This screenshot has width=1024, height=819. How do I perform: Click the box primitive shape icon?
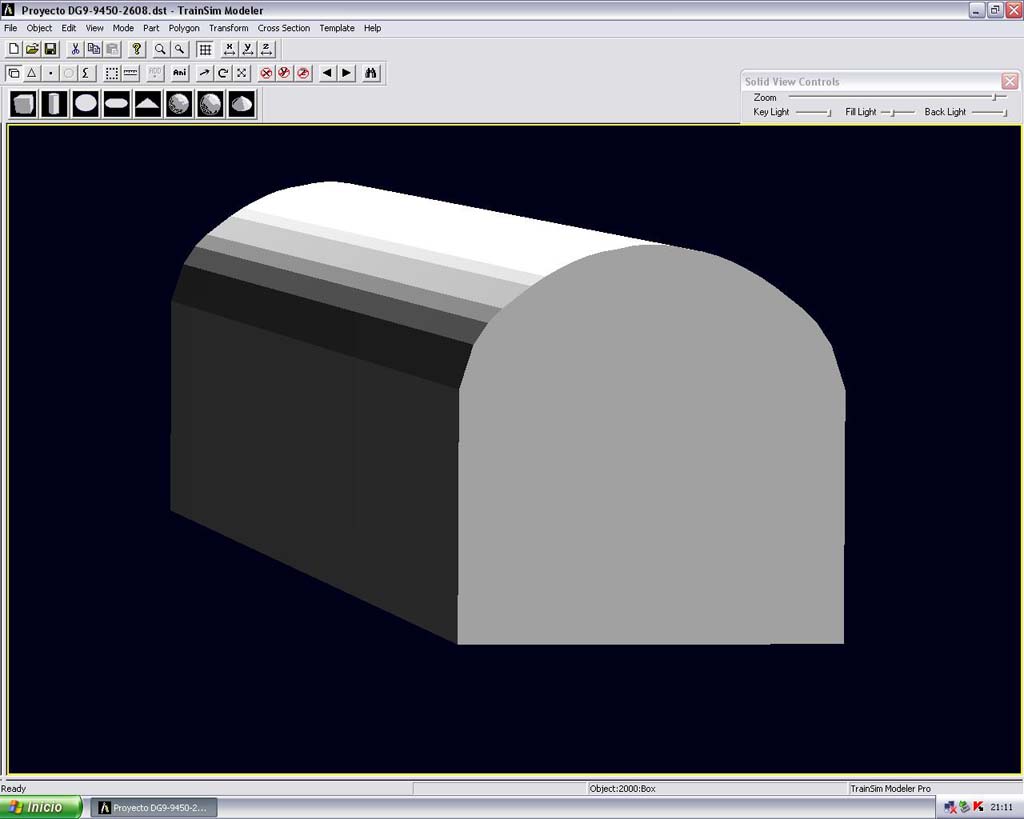click(23, 103)
